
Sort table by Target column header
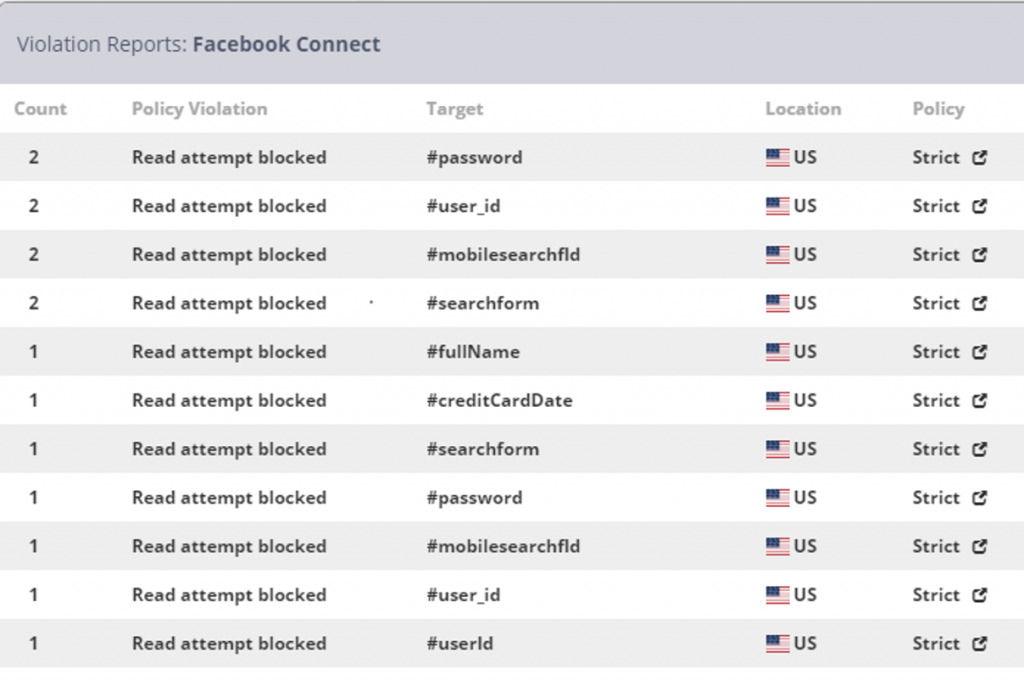455,108
